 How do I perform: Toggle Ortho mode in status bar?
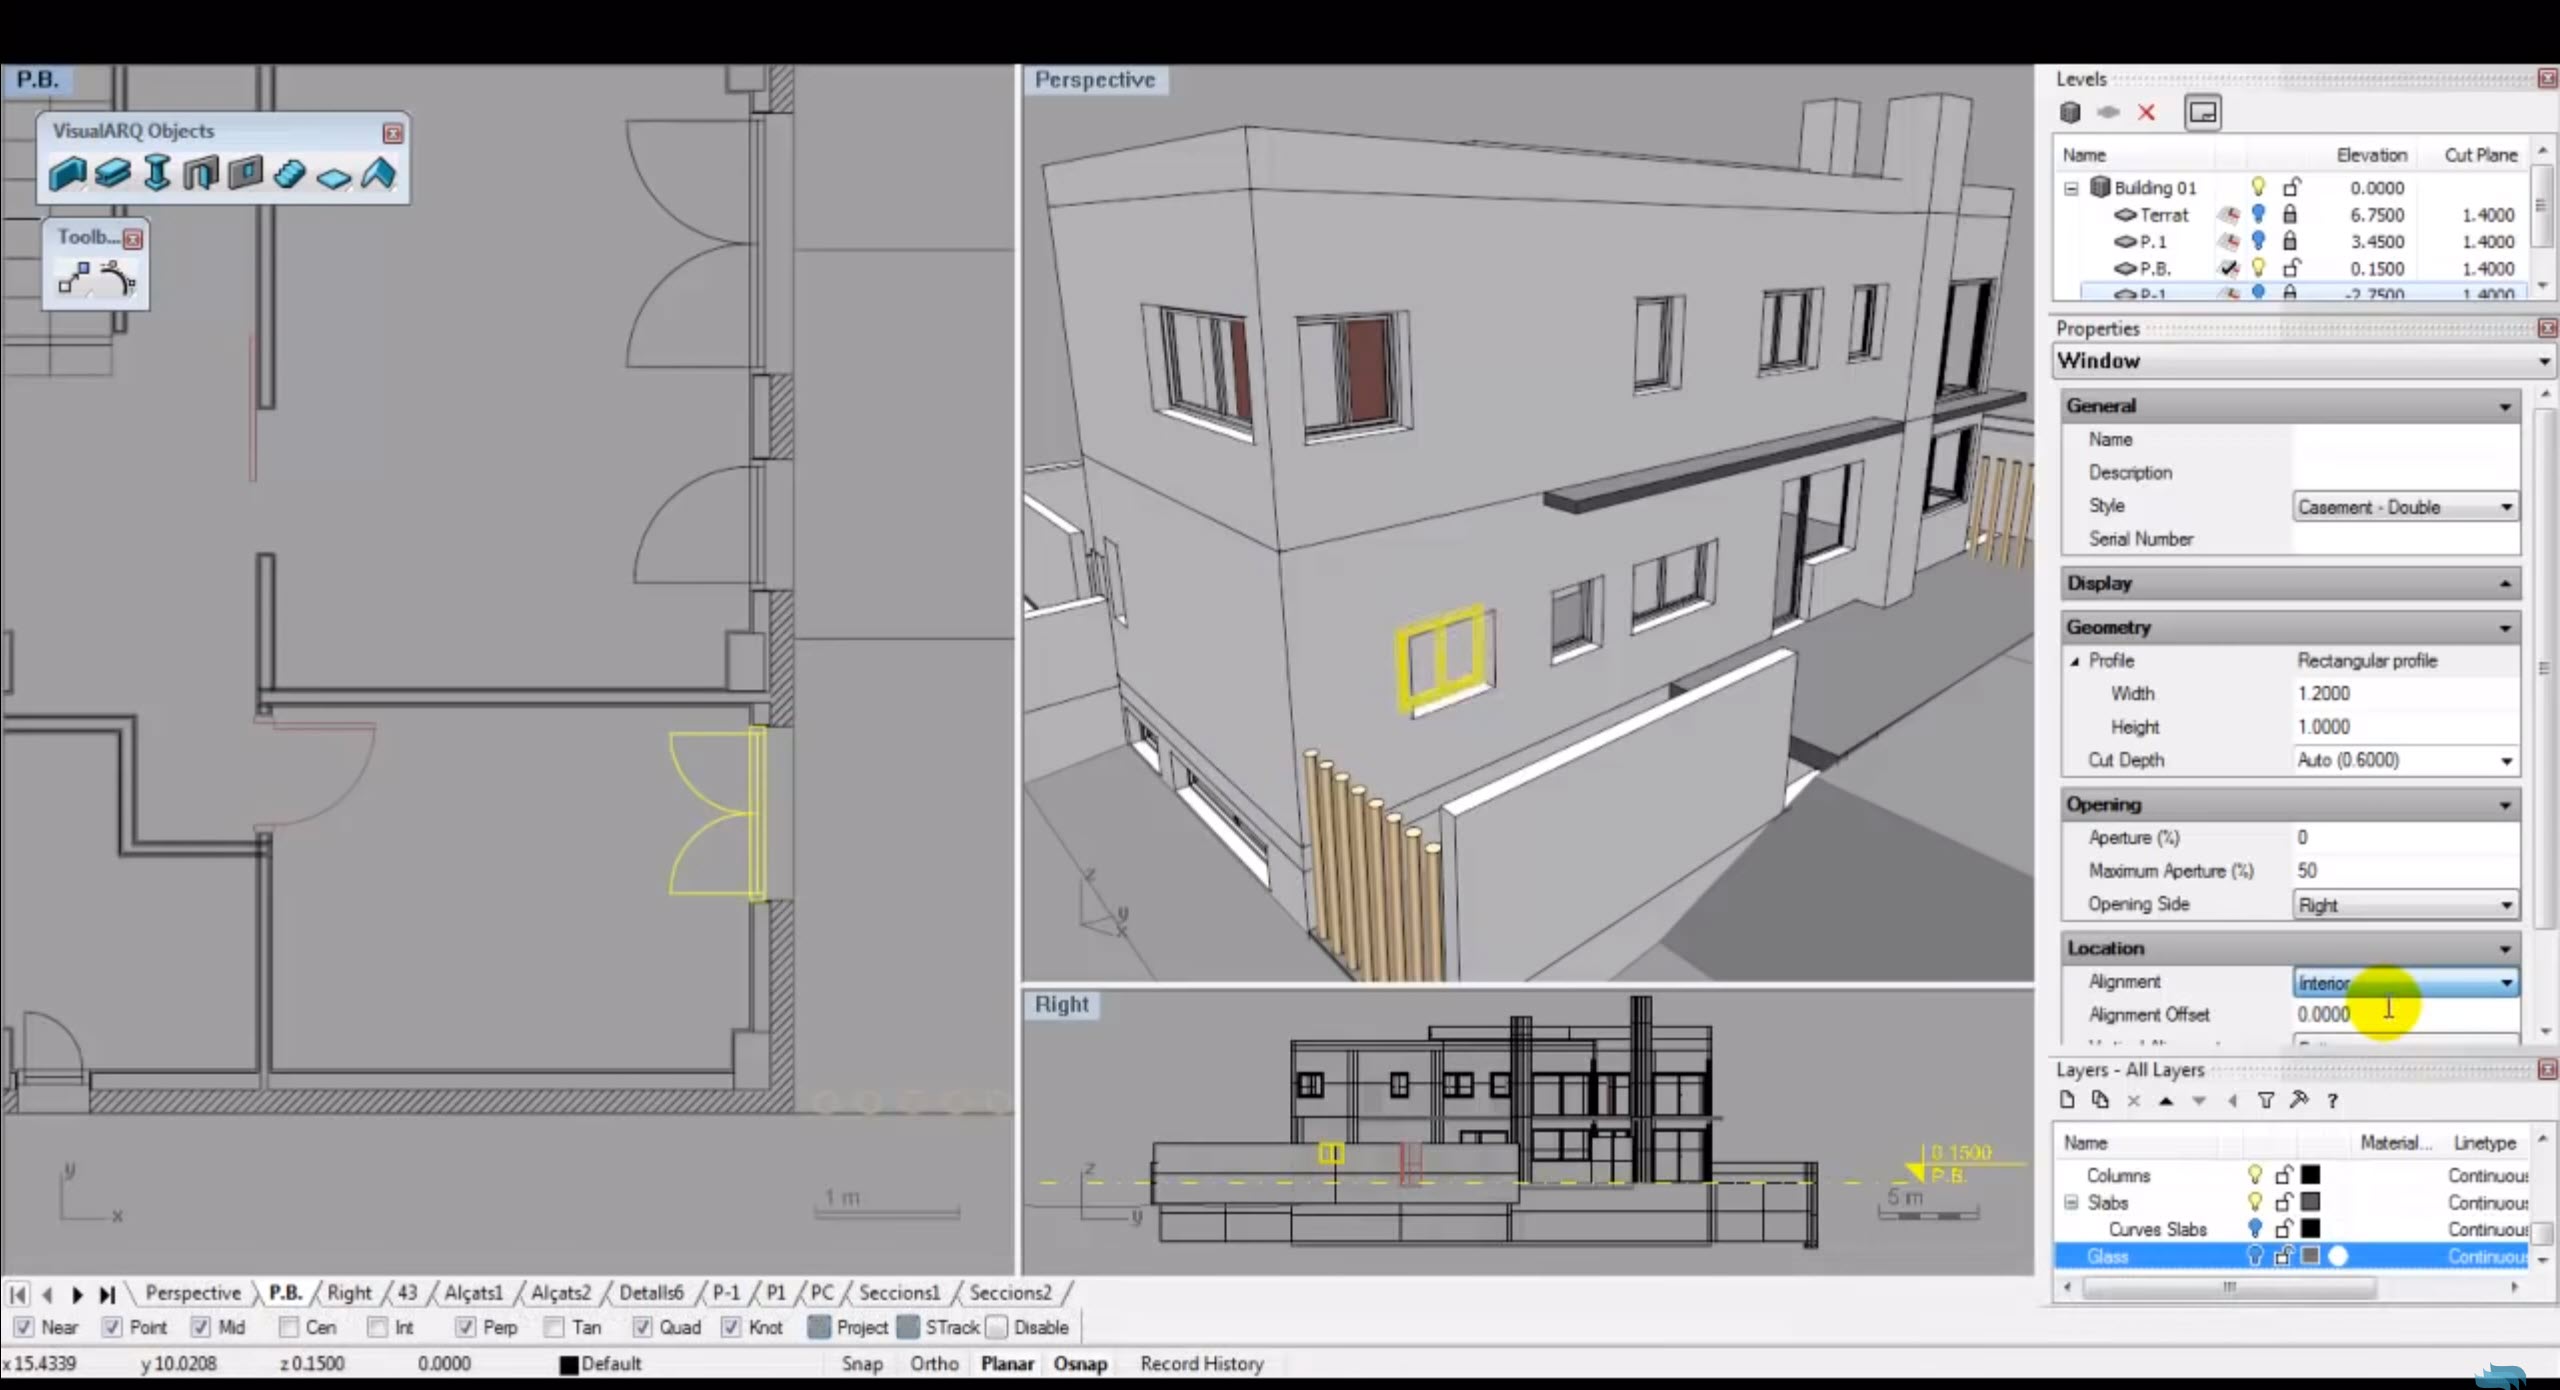pyautogui.click(x=933, y=1364)
